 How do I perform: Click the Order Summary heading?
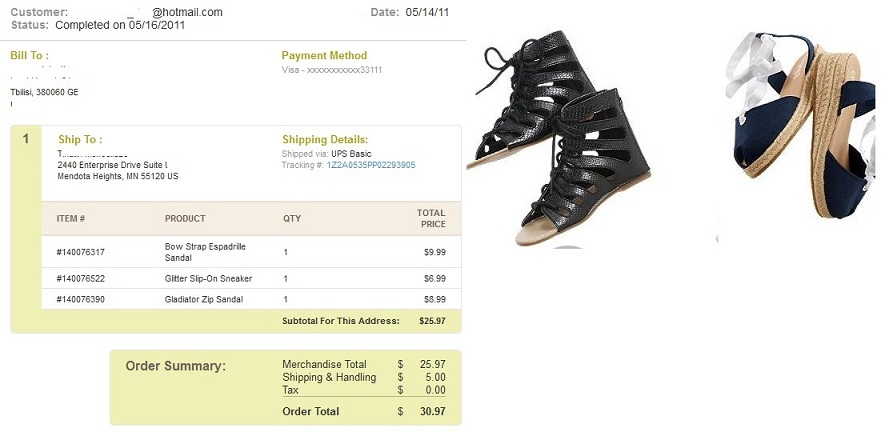click(175, 366)
